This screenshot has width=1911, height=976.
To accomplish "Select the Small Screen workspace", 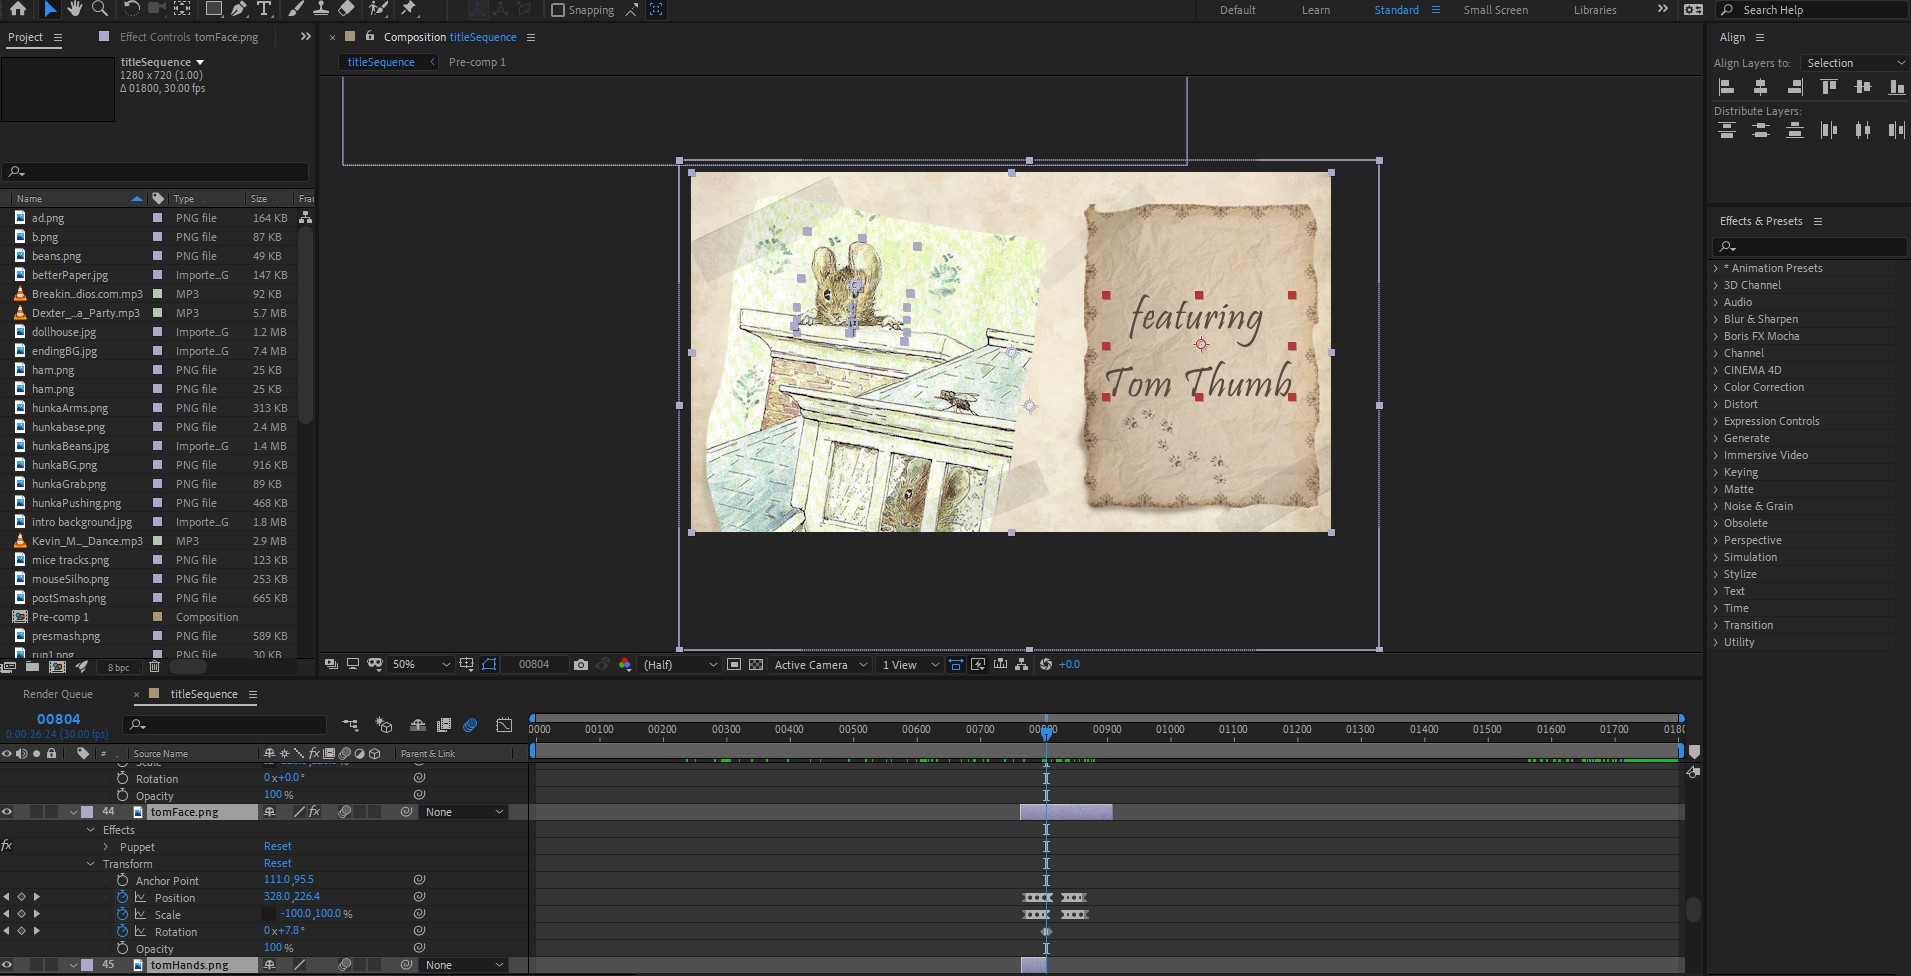I will click(x=1495, y=10).
